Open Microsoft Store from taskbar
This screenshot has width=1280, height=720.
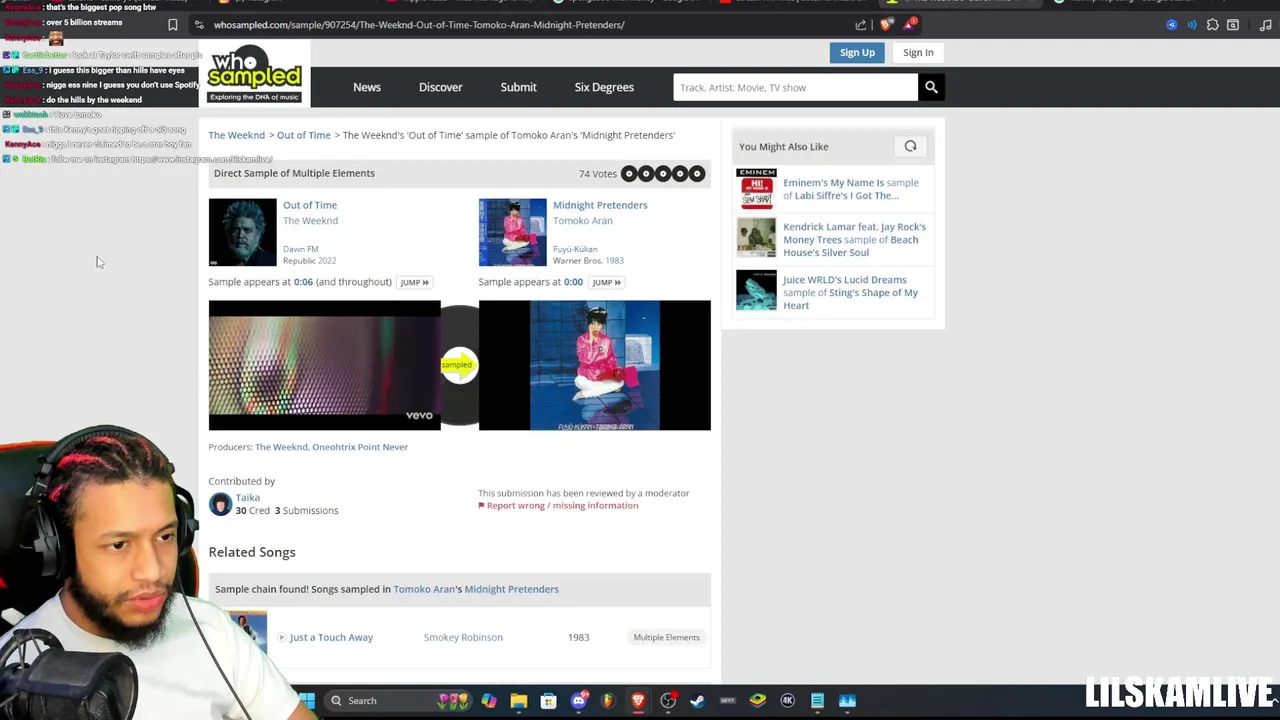[x=548, y=701]
